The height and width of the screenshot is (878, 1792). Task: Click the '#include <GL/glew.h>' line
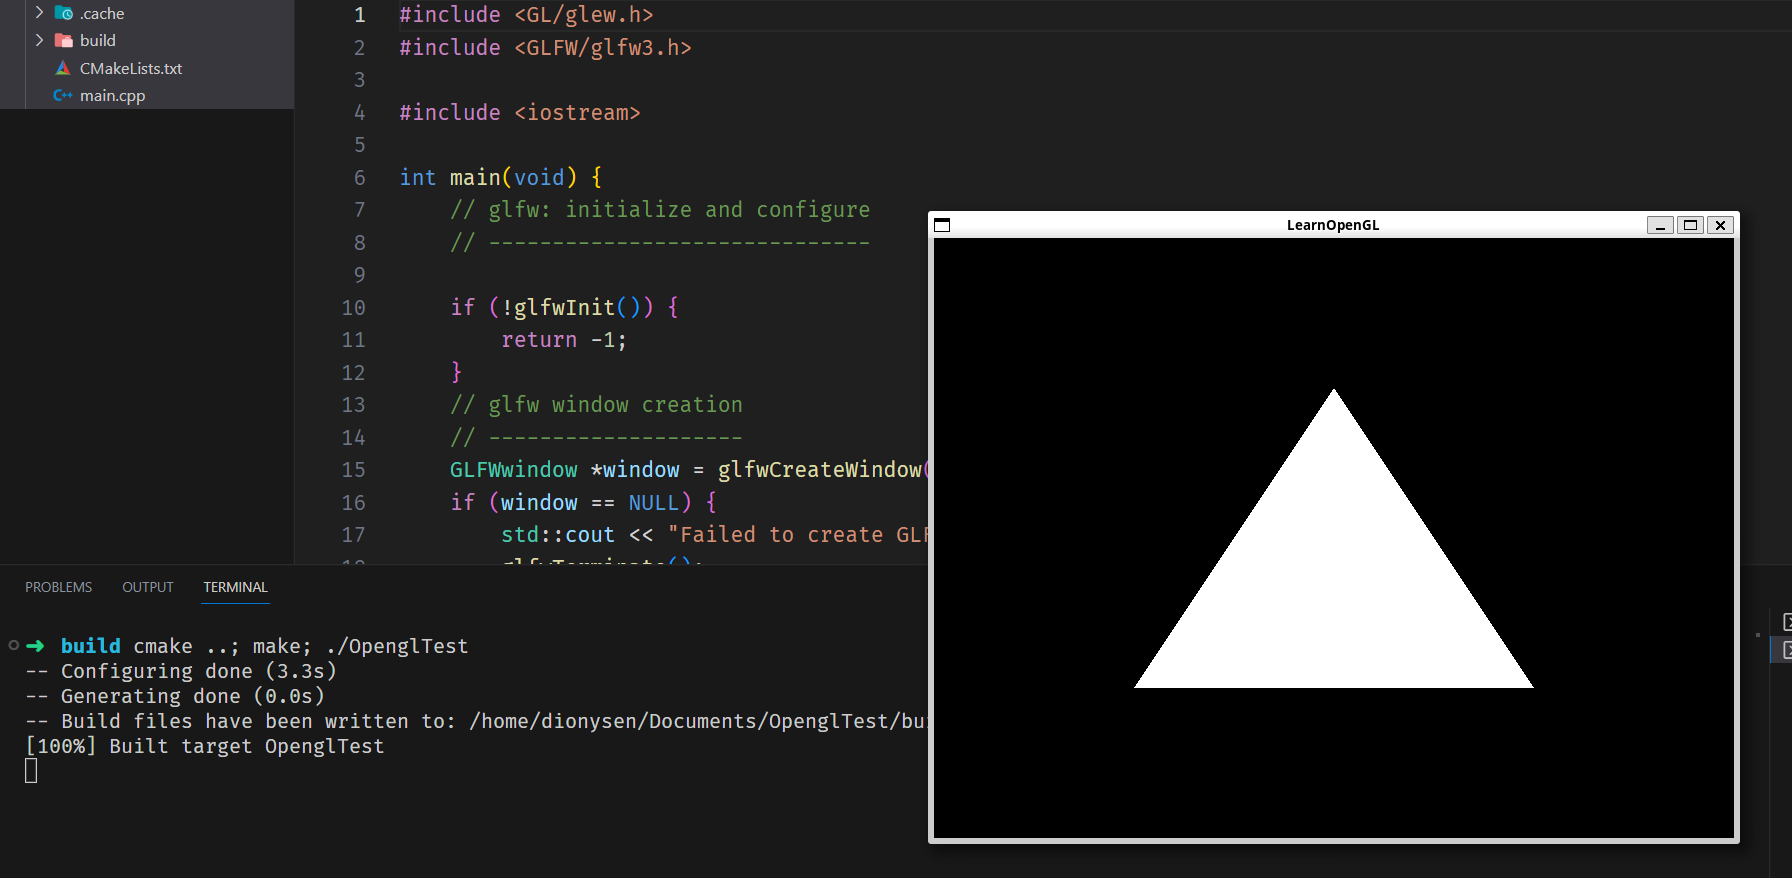pos(526,15)
